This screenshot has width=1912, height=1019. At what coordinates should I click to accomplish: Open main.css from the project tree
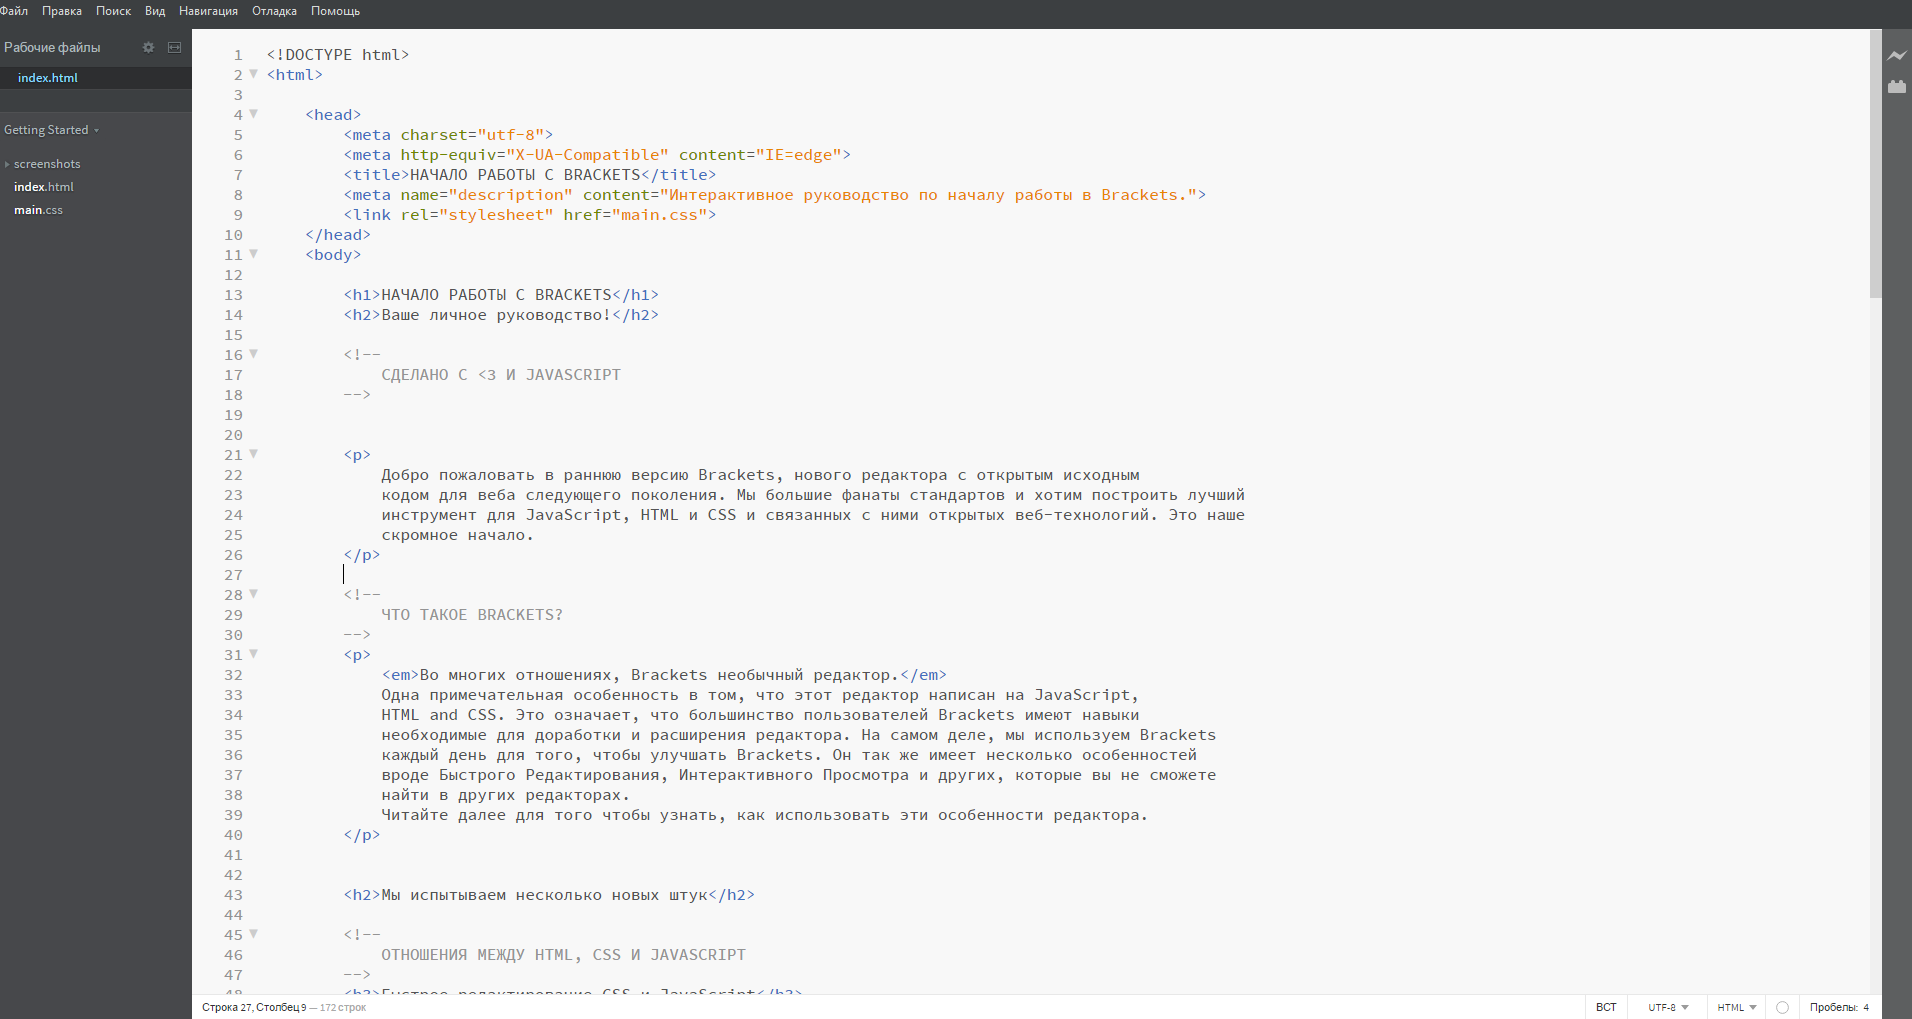38,210
